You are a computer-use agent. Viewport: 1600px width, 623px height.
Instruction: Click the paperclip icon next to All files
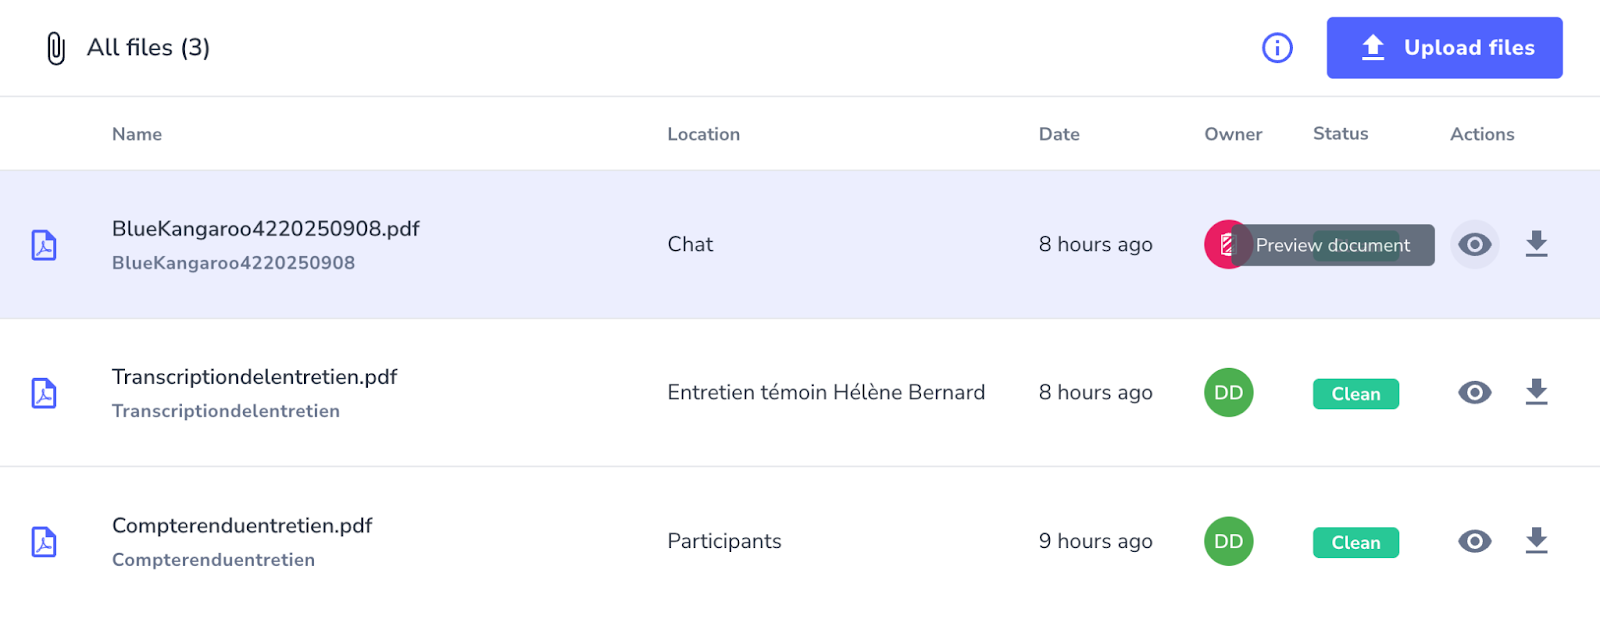click(56, 48)
